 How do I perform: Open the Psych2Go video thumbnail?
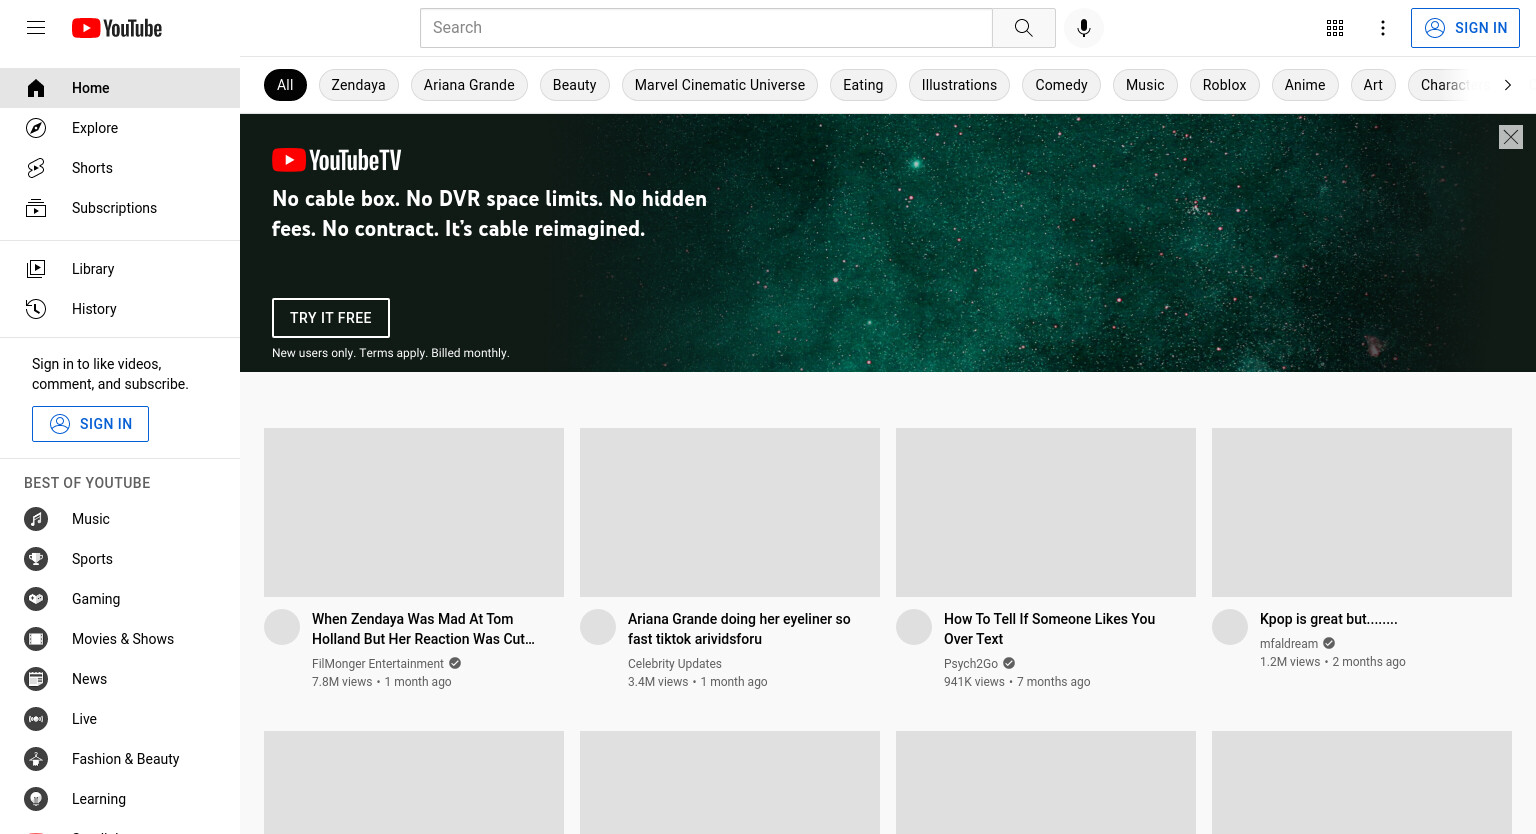coord(1046,512)
